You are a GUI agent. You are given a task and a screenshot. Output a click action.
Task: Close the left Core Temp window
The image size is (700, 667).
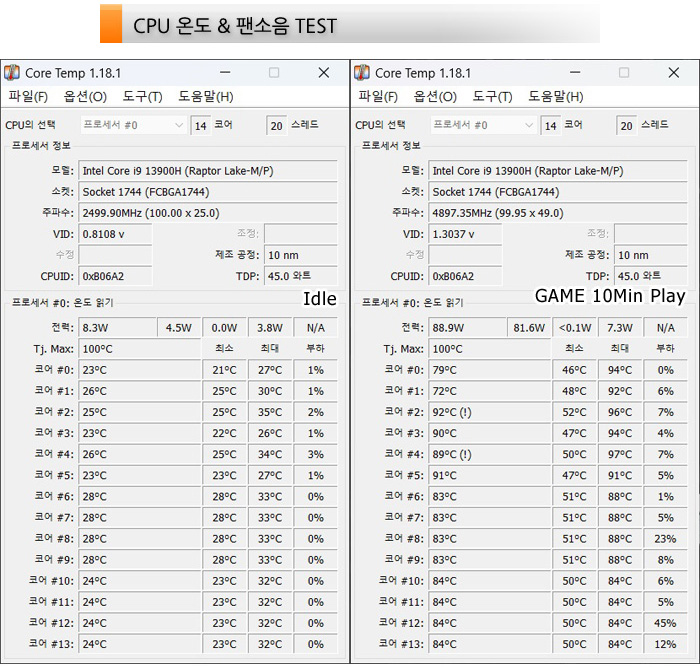(324, 72)
